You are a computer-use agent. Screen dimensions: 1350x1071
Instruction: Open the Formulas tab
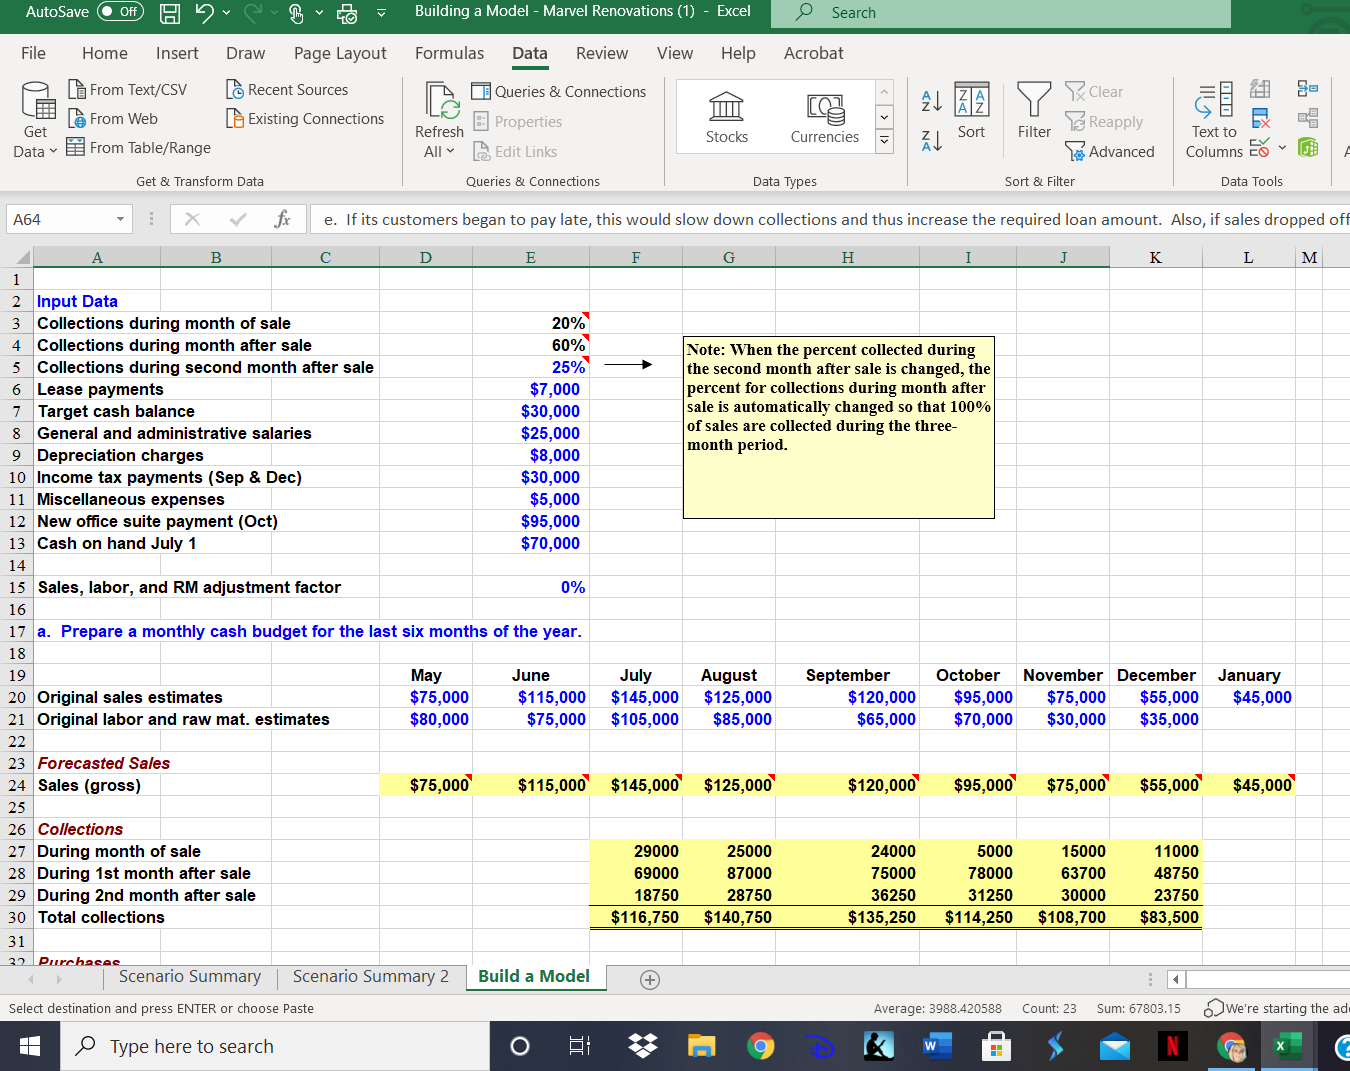click(x=449, y=53)
